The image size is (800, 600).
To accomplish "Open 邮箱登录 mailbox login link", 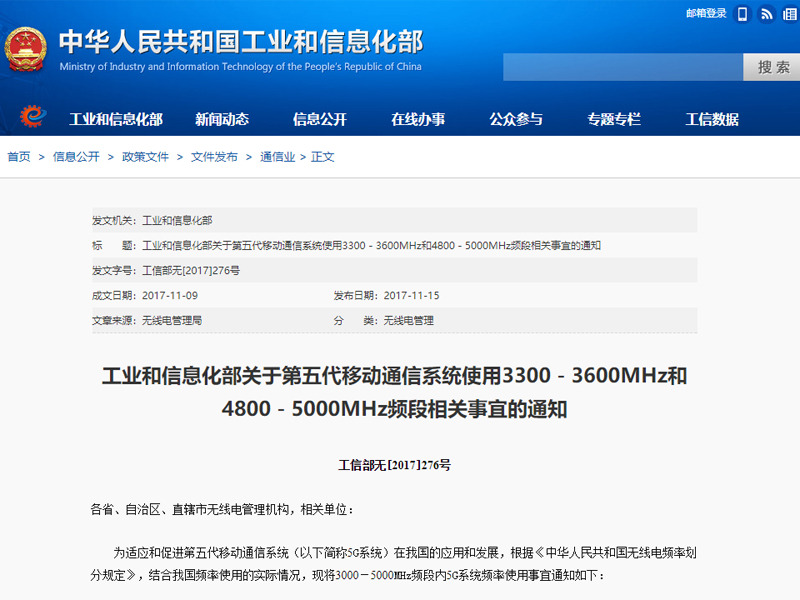I will click(x=706, y=13).
